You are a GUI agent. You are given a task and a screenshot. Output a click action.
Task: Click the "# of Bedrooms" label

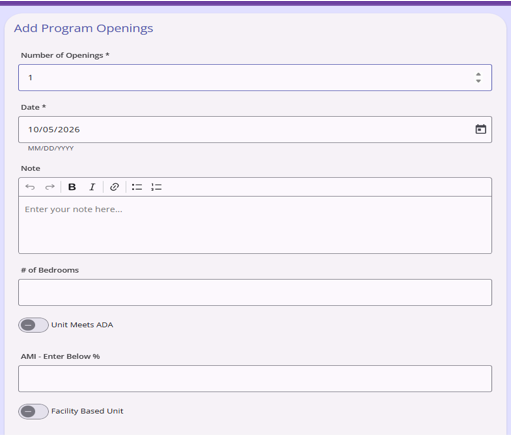50,270
